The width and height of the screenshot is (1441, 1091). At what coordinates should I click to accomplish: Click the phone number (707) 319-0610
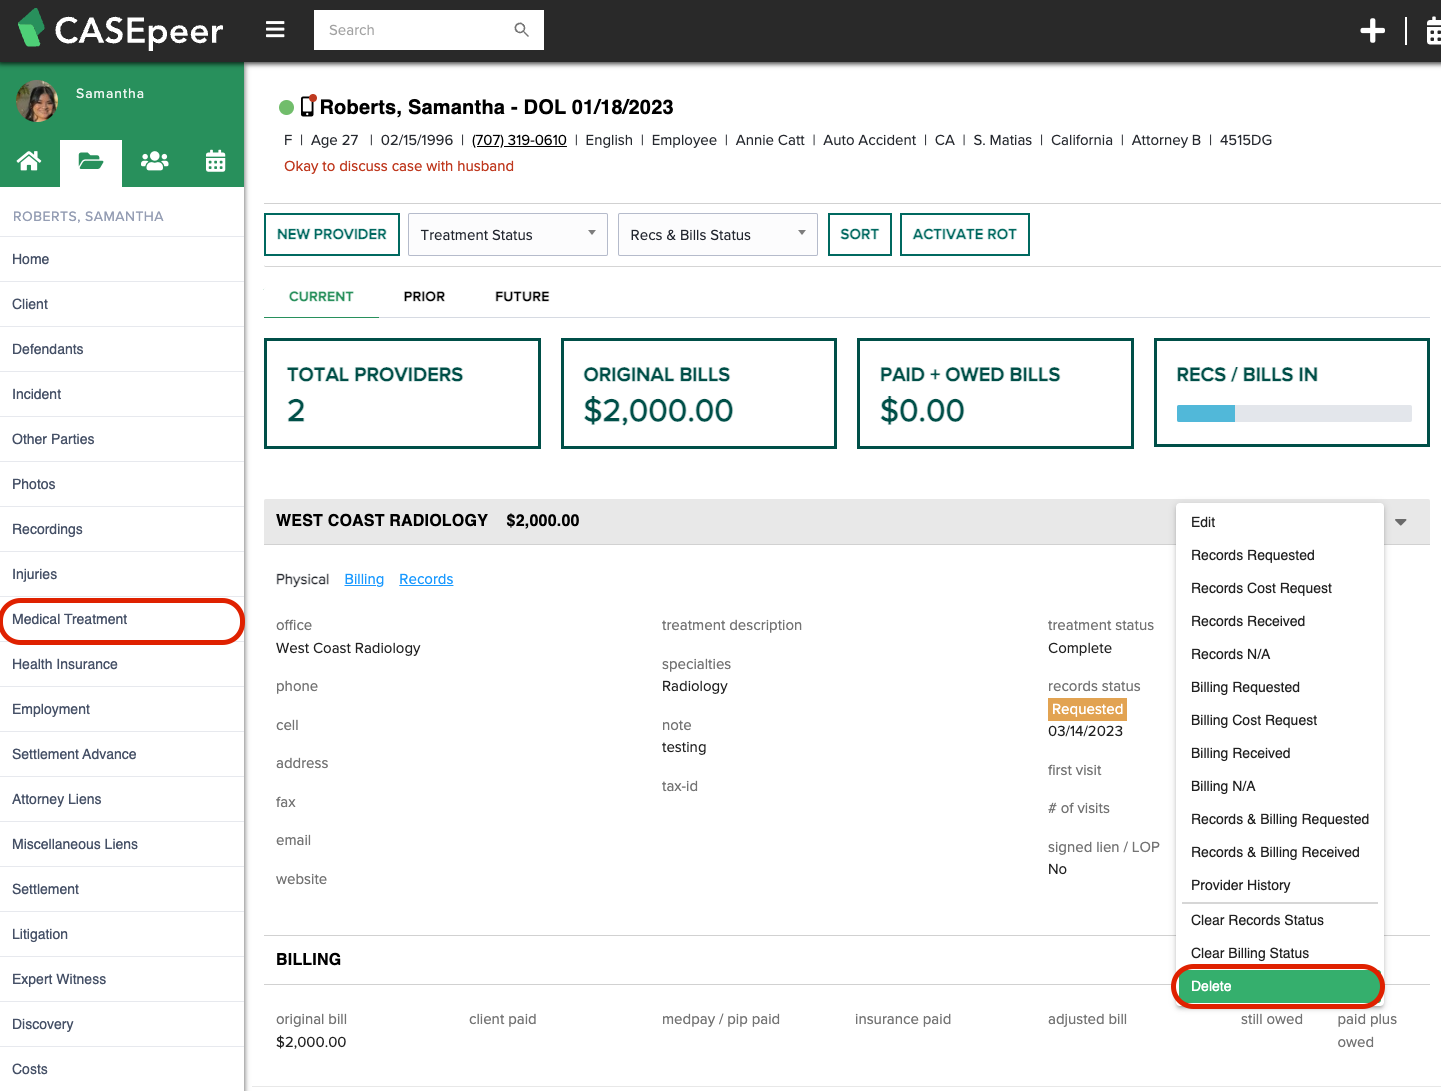point(519,140)
